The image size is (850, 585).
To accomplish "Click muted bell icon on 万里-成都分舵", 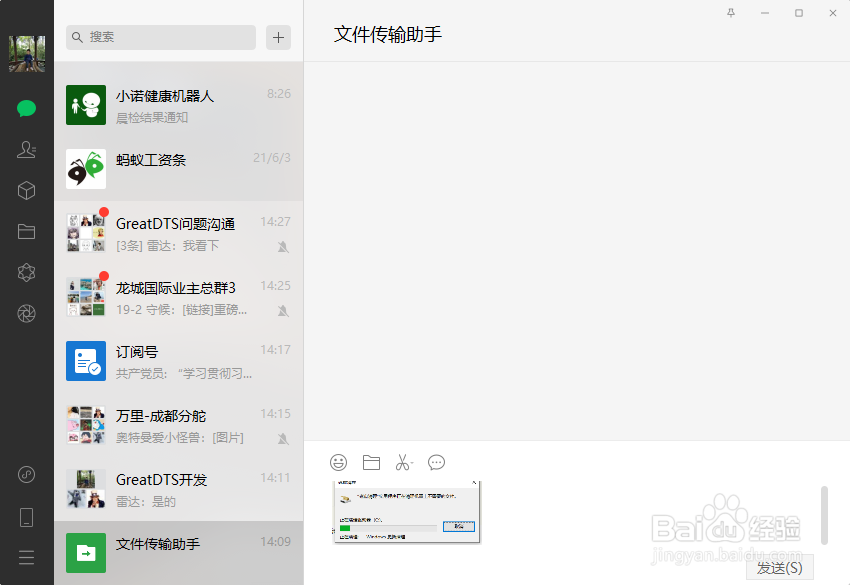I will point(283,439).
